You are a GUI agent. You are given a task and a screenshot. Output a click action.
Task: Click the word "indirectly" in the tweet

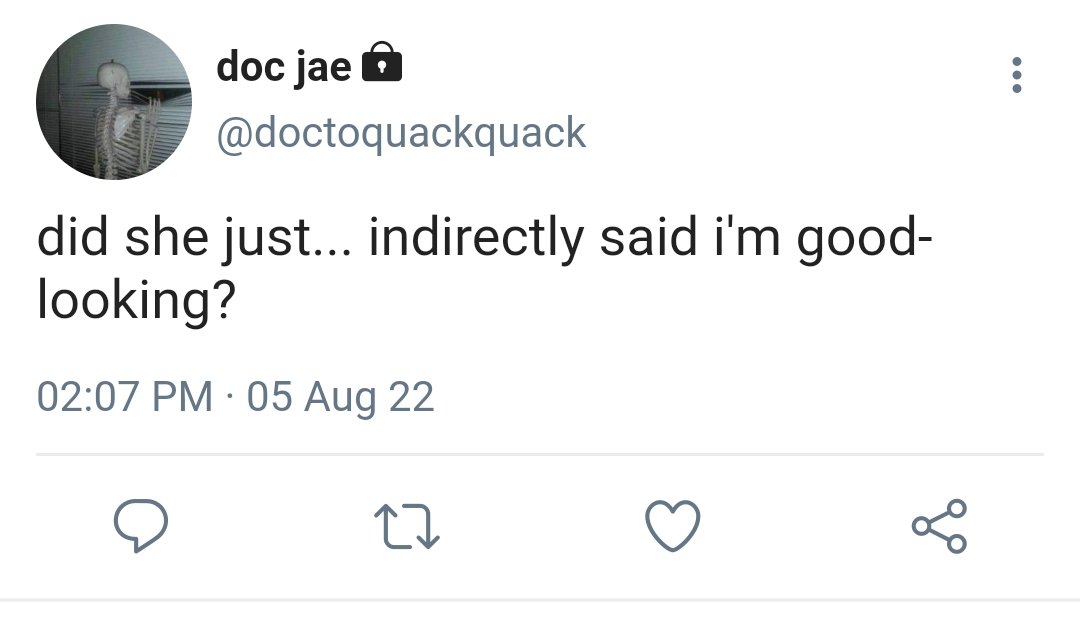[477, 238]
